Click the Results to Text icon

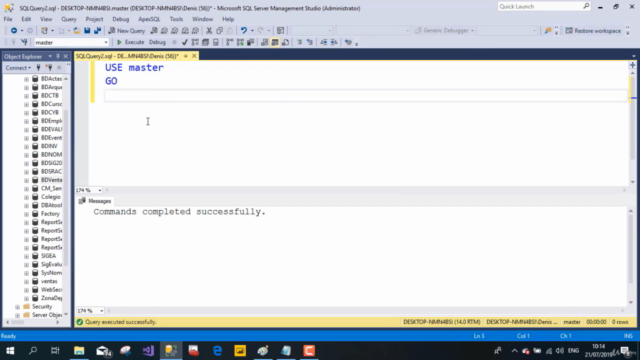pyautogui.click(x=264, y=42)
